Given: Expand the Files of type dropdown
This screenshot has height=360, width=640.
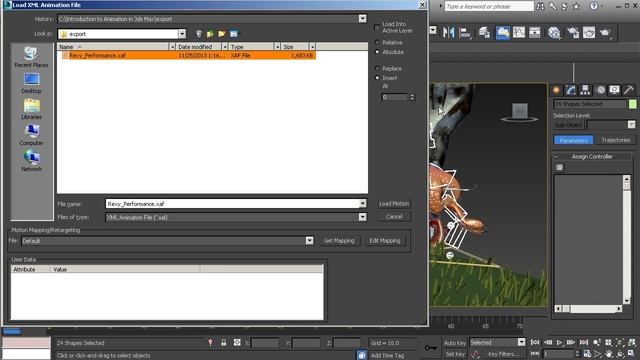Looking at the screenshot, I should click(362, 217).
